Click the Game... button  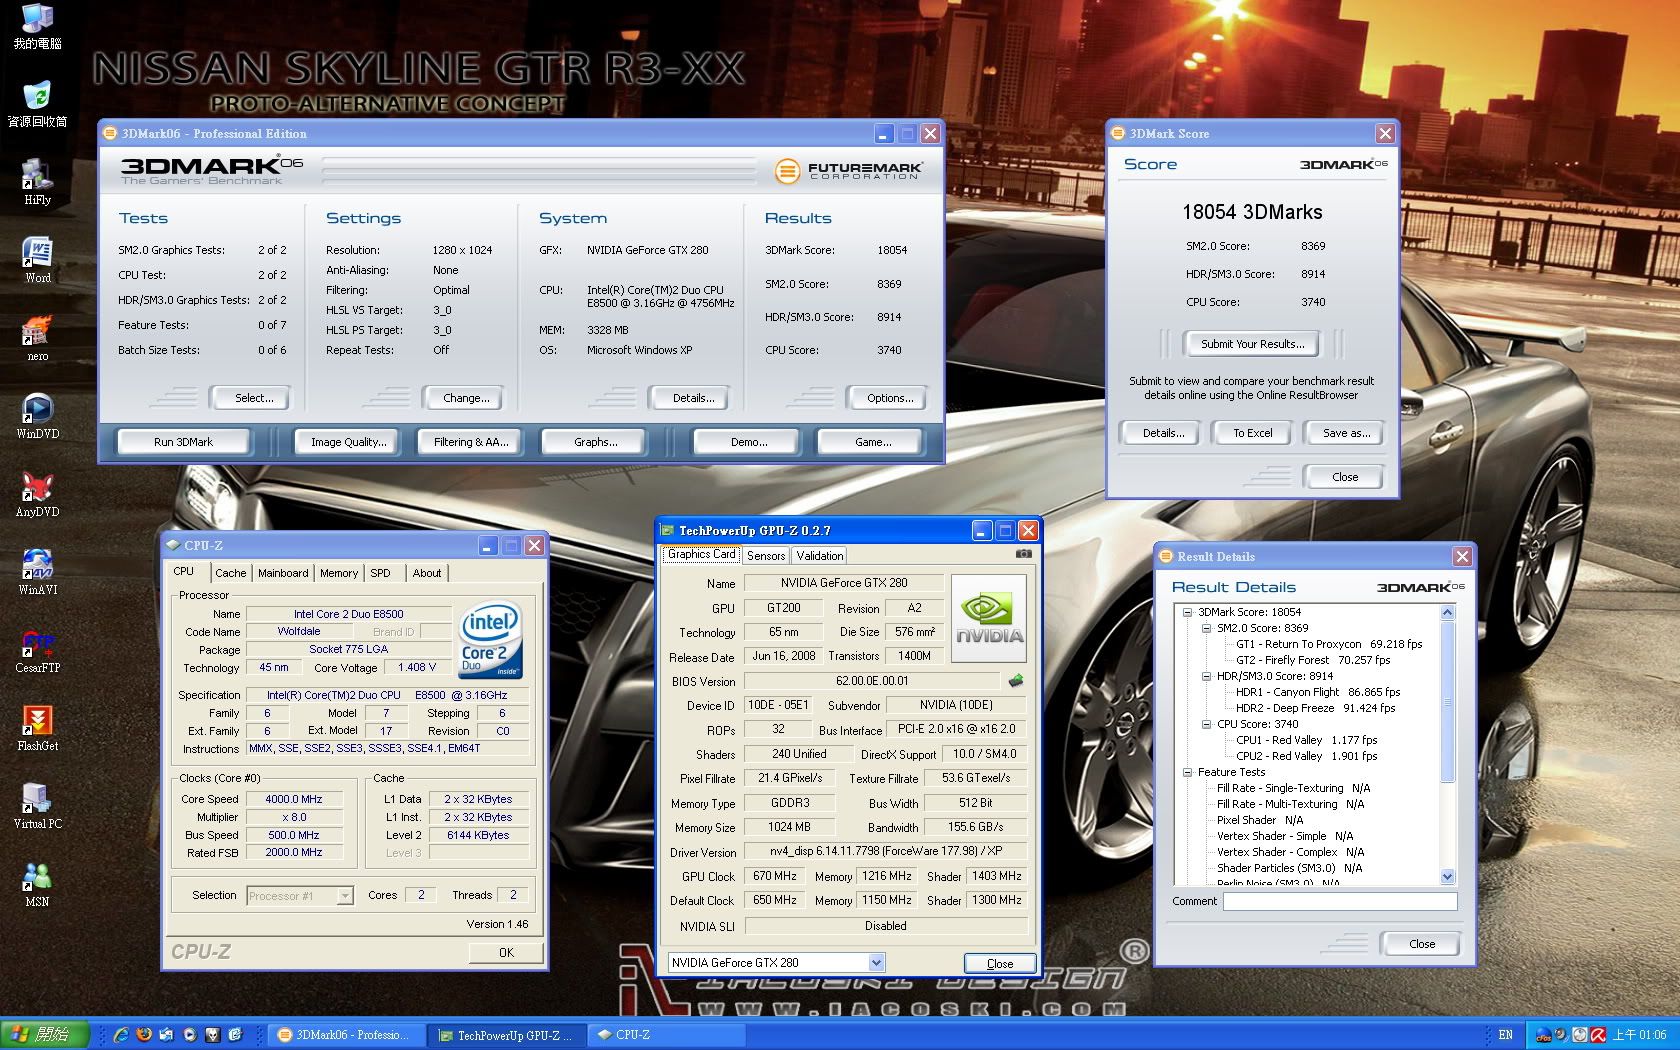tap(873, 442)
